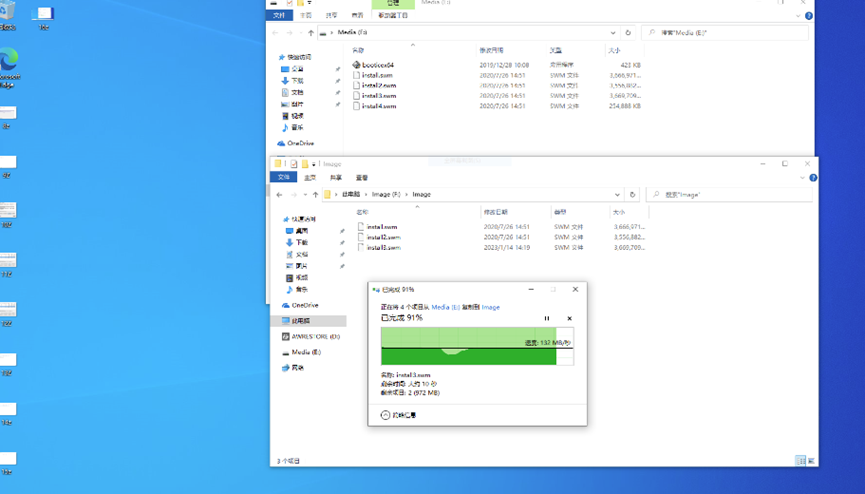Open the Home ribbon tab in Image window

click(310, 178)
